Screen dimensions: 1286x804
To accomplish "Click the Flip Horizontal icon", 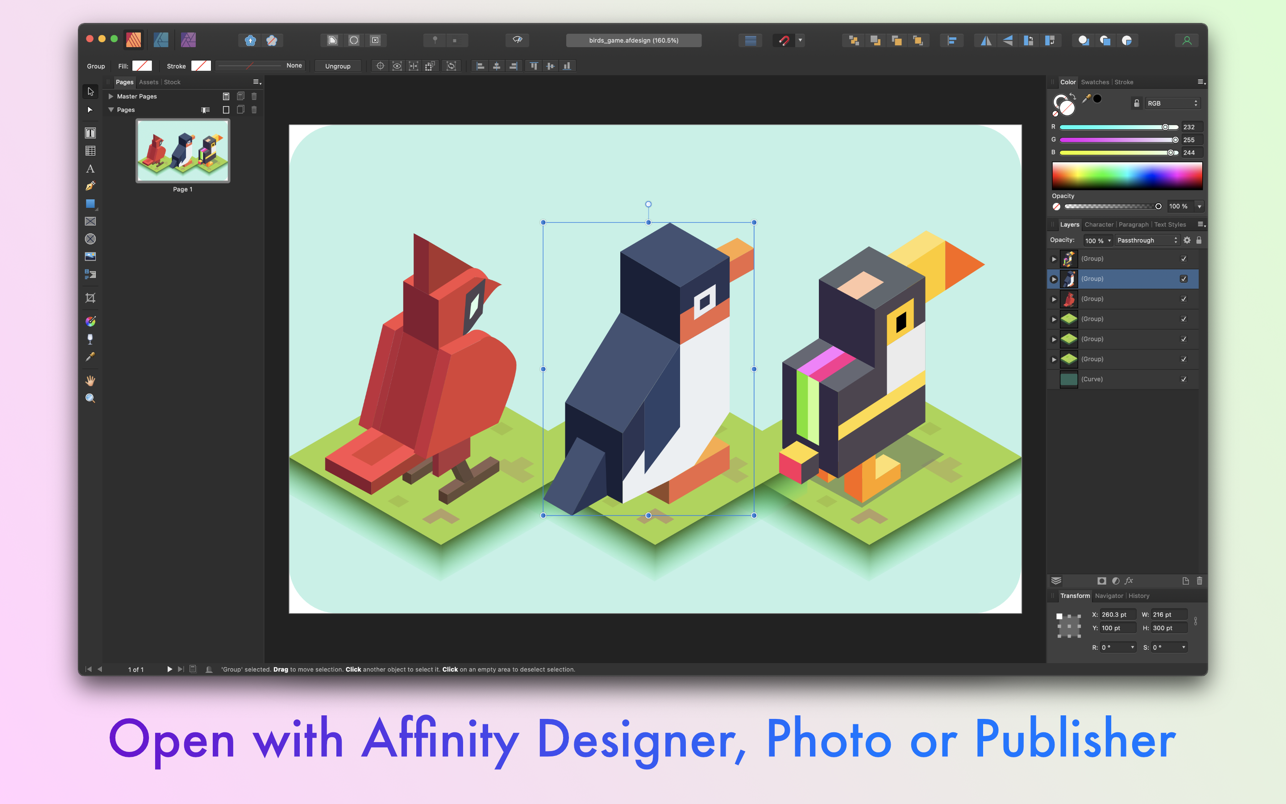I will (986, 41).
